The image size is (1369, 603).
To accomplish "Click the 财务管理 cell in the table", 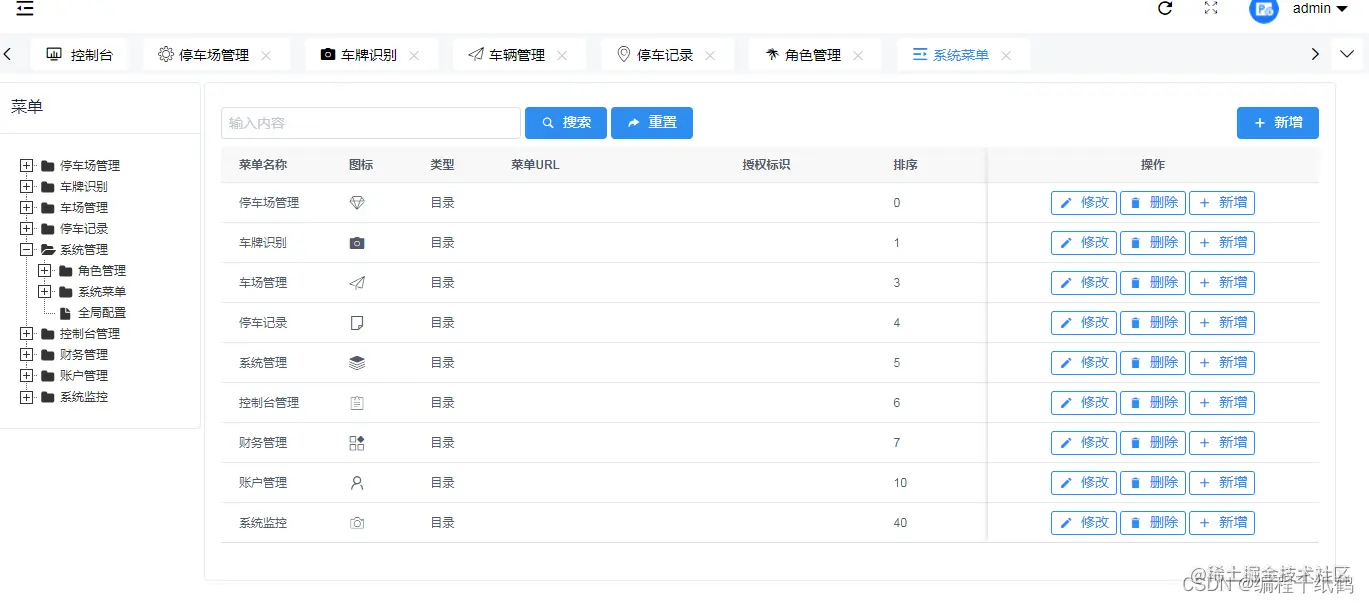I will pos(263,443).
